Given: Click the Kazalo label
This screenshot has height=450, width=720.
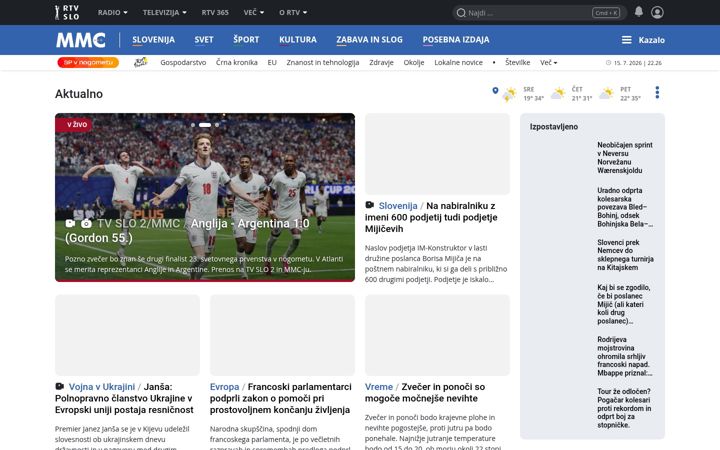Looking at the screenshot, I should point(652,40).
